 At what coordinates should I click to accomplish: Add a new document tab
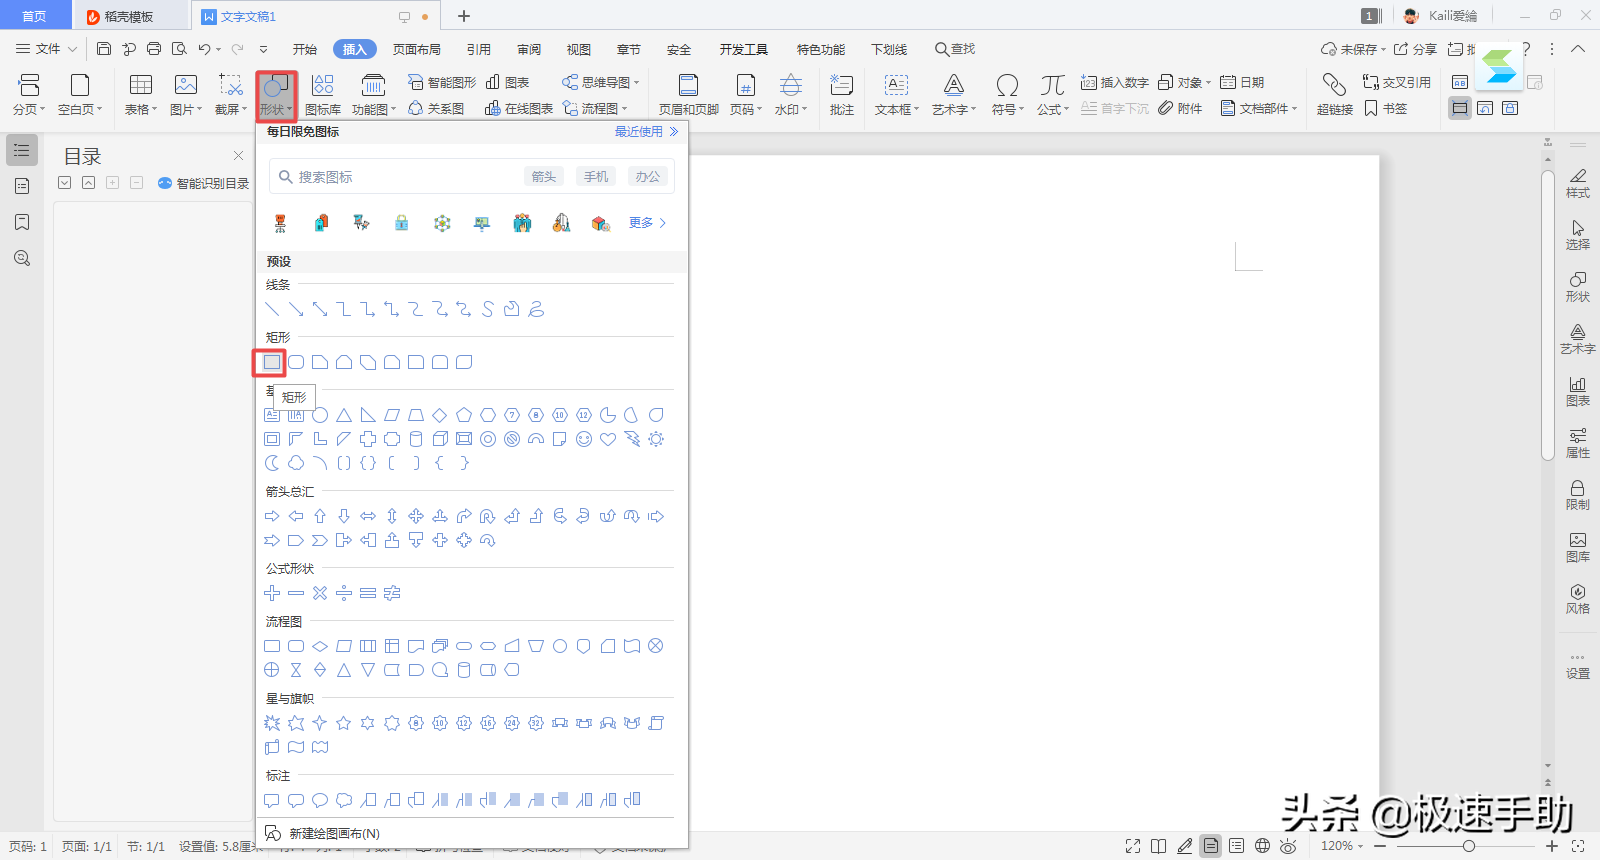click(x=464, y=16)
